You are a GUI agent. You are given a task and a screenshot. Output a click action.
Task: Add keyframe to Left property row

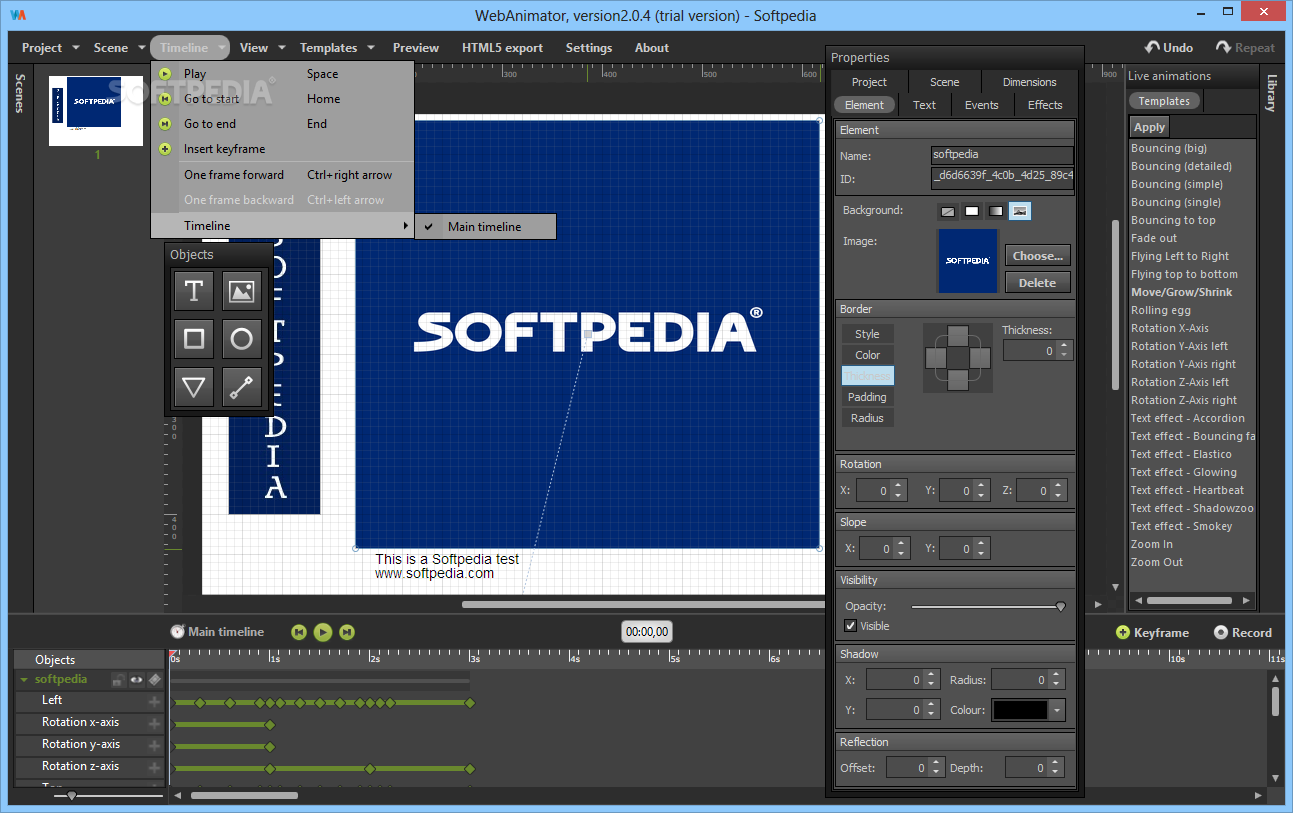pyautogui.click(x=155, y=701)
